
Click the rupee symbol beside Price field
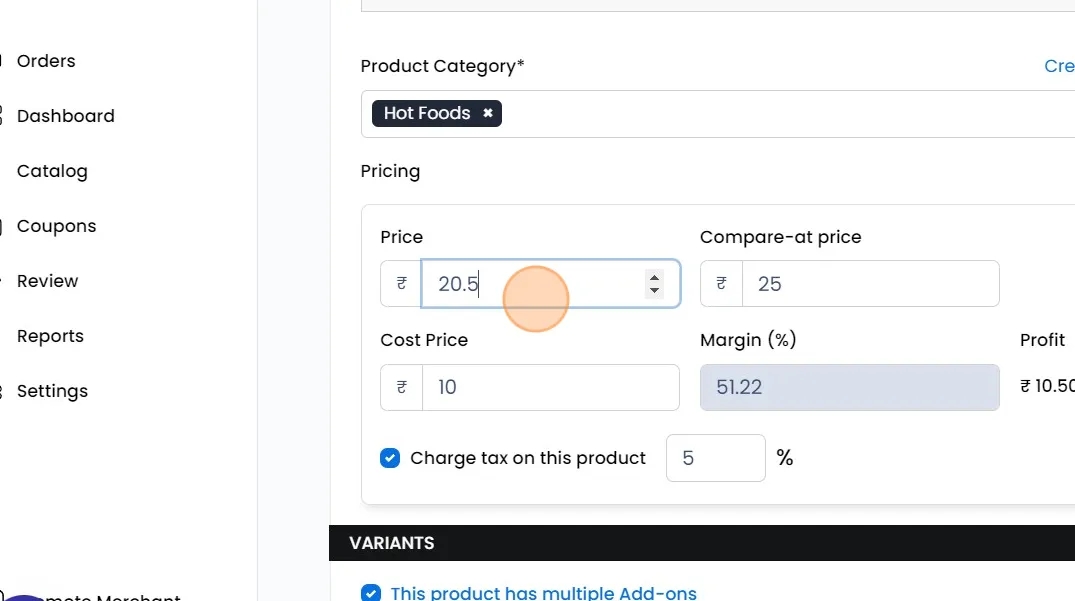[x=401, y=284]
